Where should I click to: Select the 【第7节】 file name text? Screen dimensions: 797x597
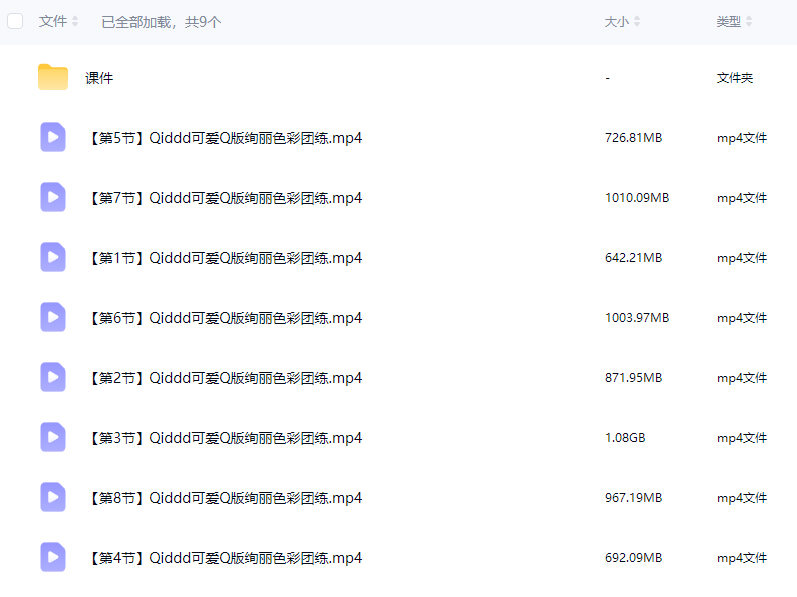[225, 198]
